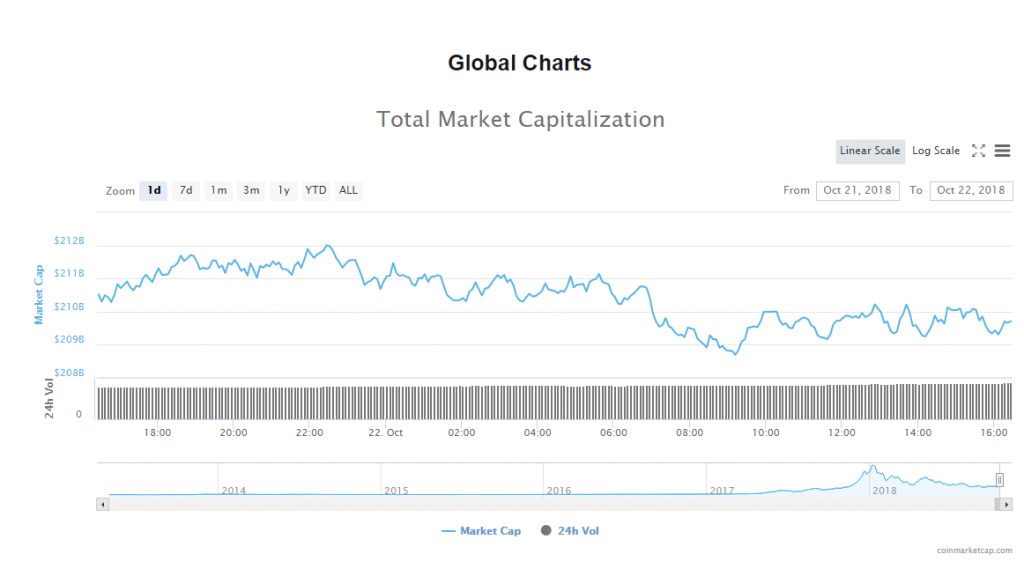Choose the 1y zoom range
This screenshot has width=1024, height=569.
[284, 190]
